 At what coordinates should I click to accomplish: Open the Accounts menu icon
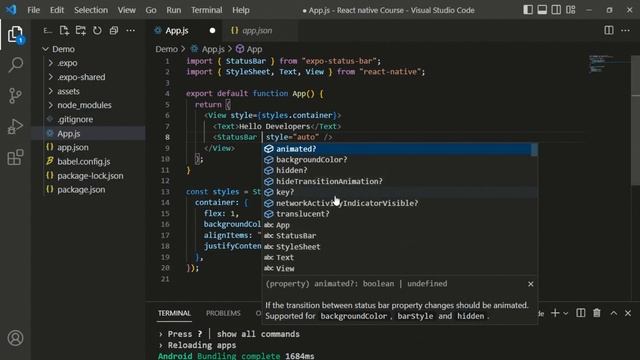tap(16, 338)
